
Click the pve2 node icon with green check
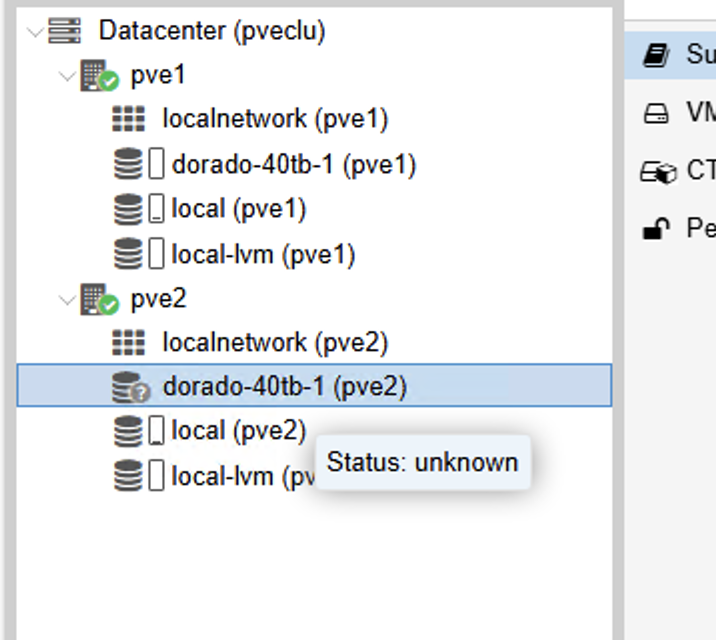100,299
